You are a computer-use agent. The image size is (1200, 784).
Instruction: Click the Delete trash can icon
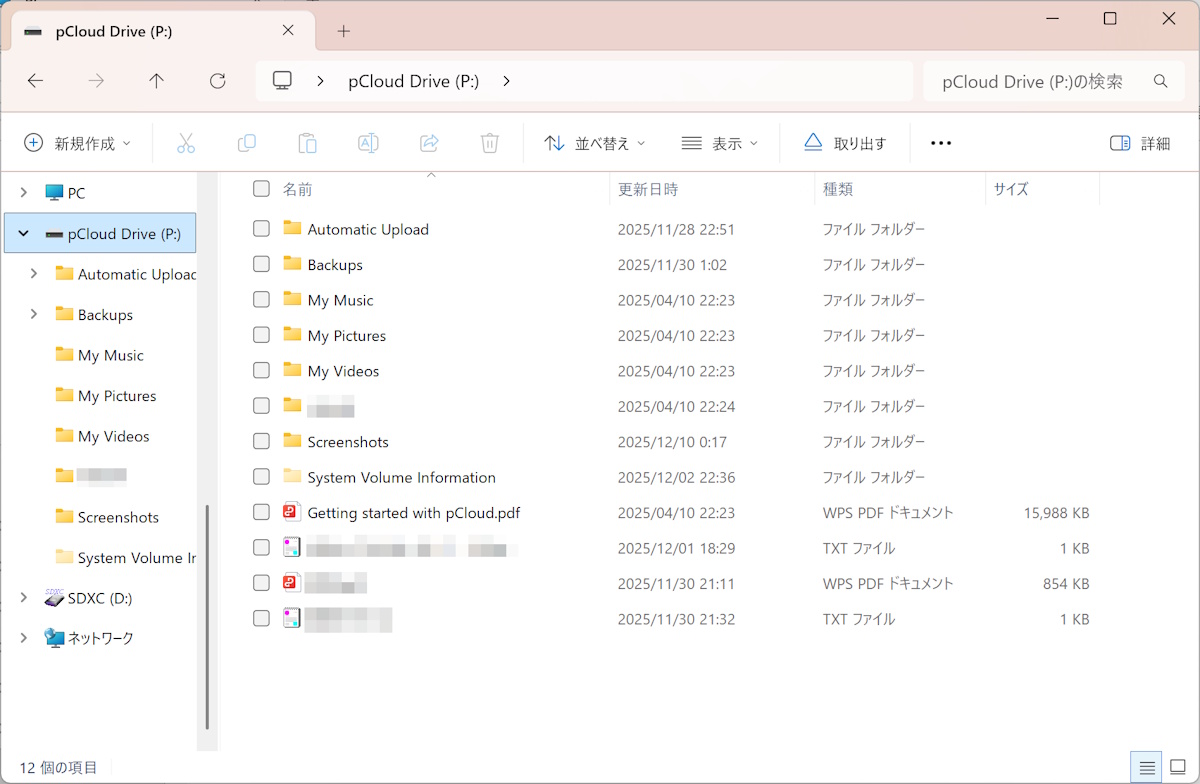pos(489,143)
